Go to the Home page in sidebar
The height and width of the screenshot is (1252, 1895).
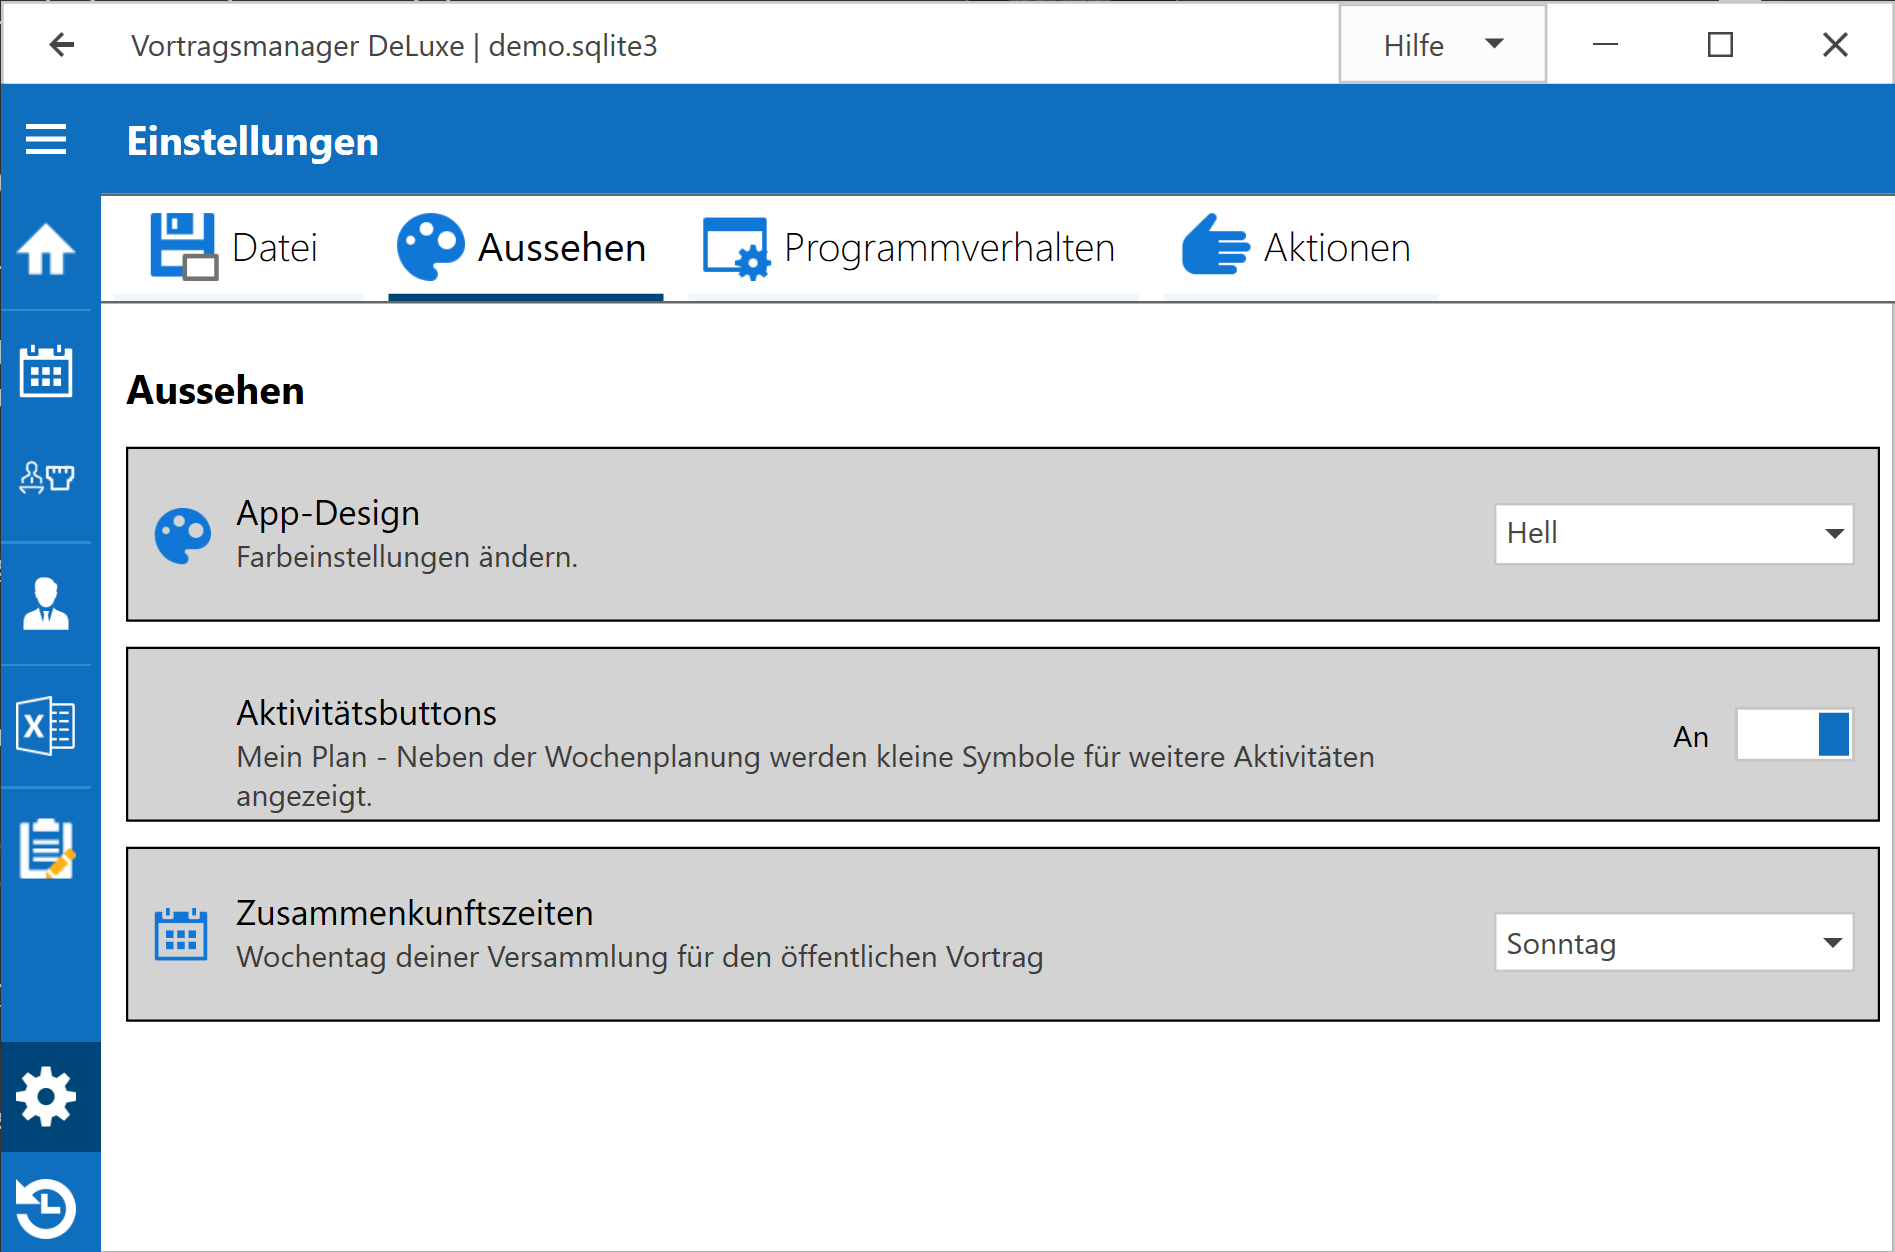coord(46,249)
